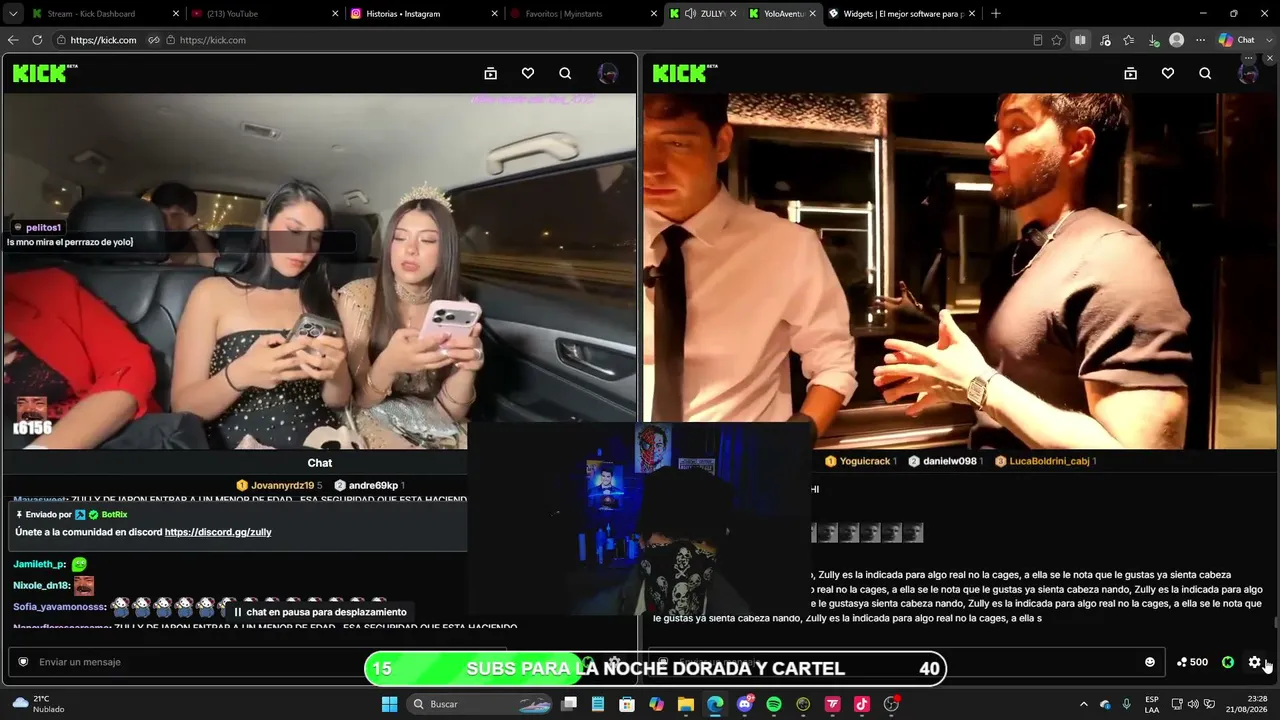Close the Stream - Kick Dashboard tab
The image size is (1280, 720).
176,14
